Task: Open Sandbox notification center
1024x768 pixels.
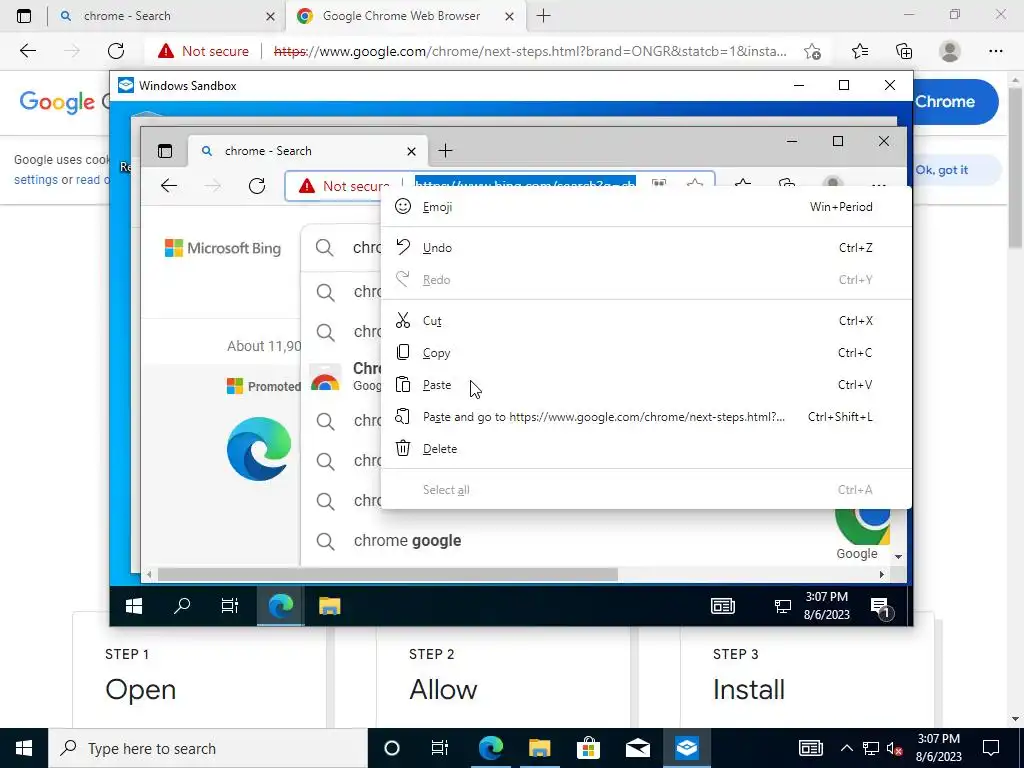Action: [x=880, y=607]
